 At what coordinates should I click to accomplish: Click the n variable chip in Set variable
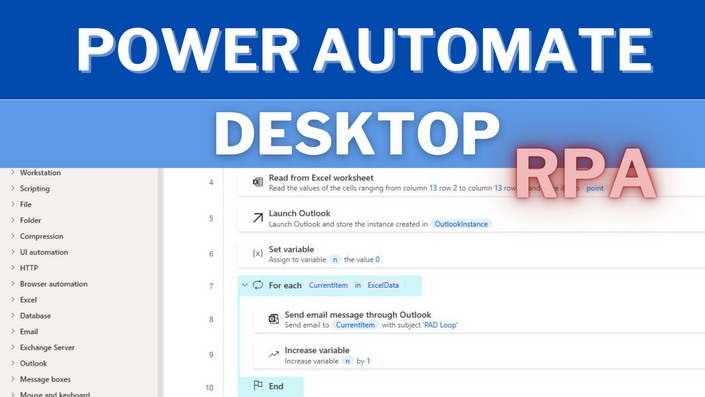point(335,259)
